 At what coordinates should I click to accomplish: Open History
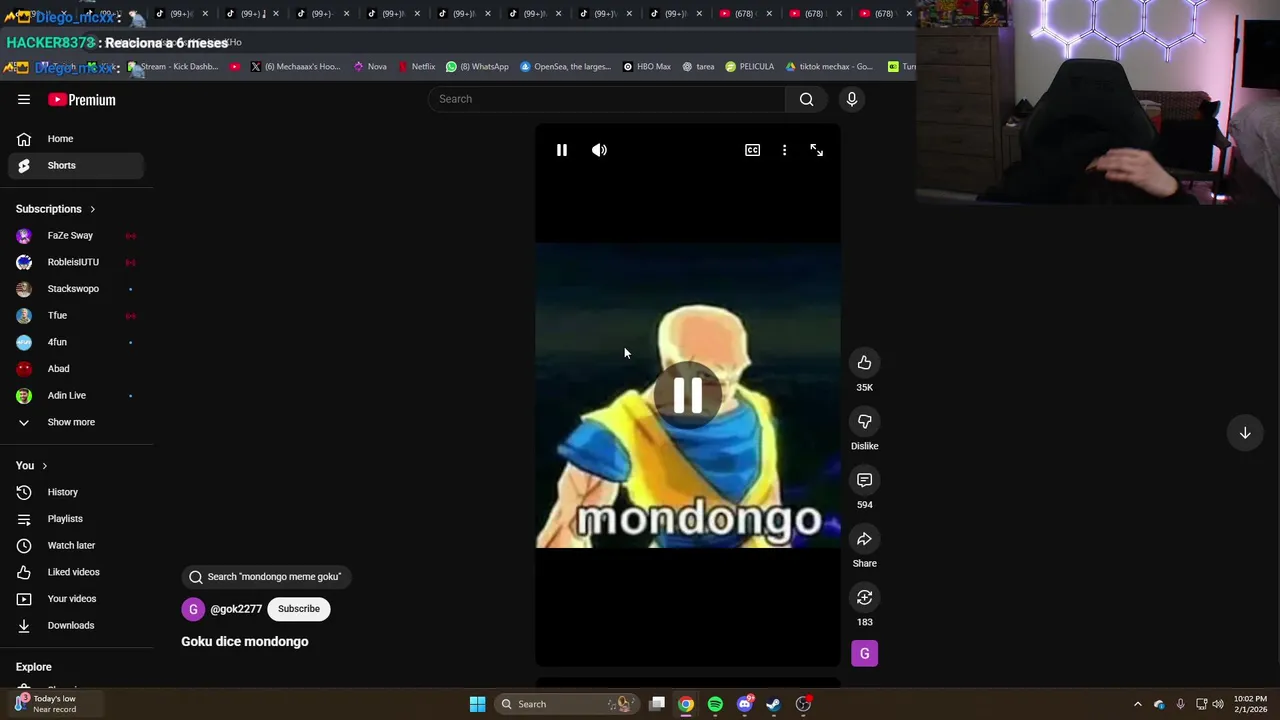click(x=76, y=492)
